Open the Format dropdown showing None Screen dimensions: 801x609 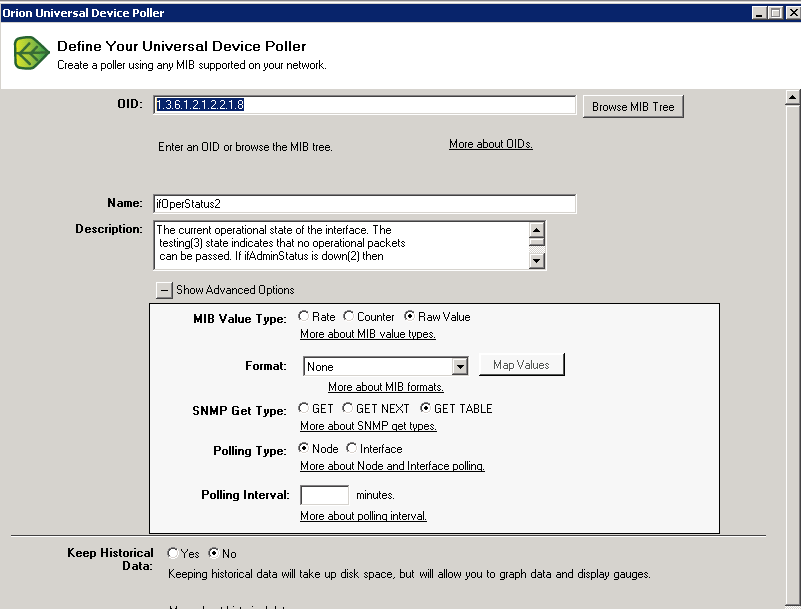pyautogui.click(x=385, y=366)
